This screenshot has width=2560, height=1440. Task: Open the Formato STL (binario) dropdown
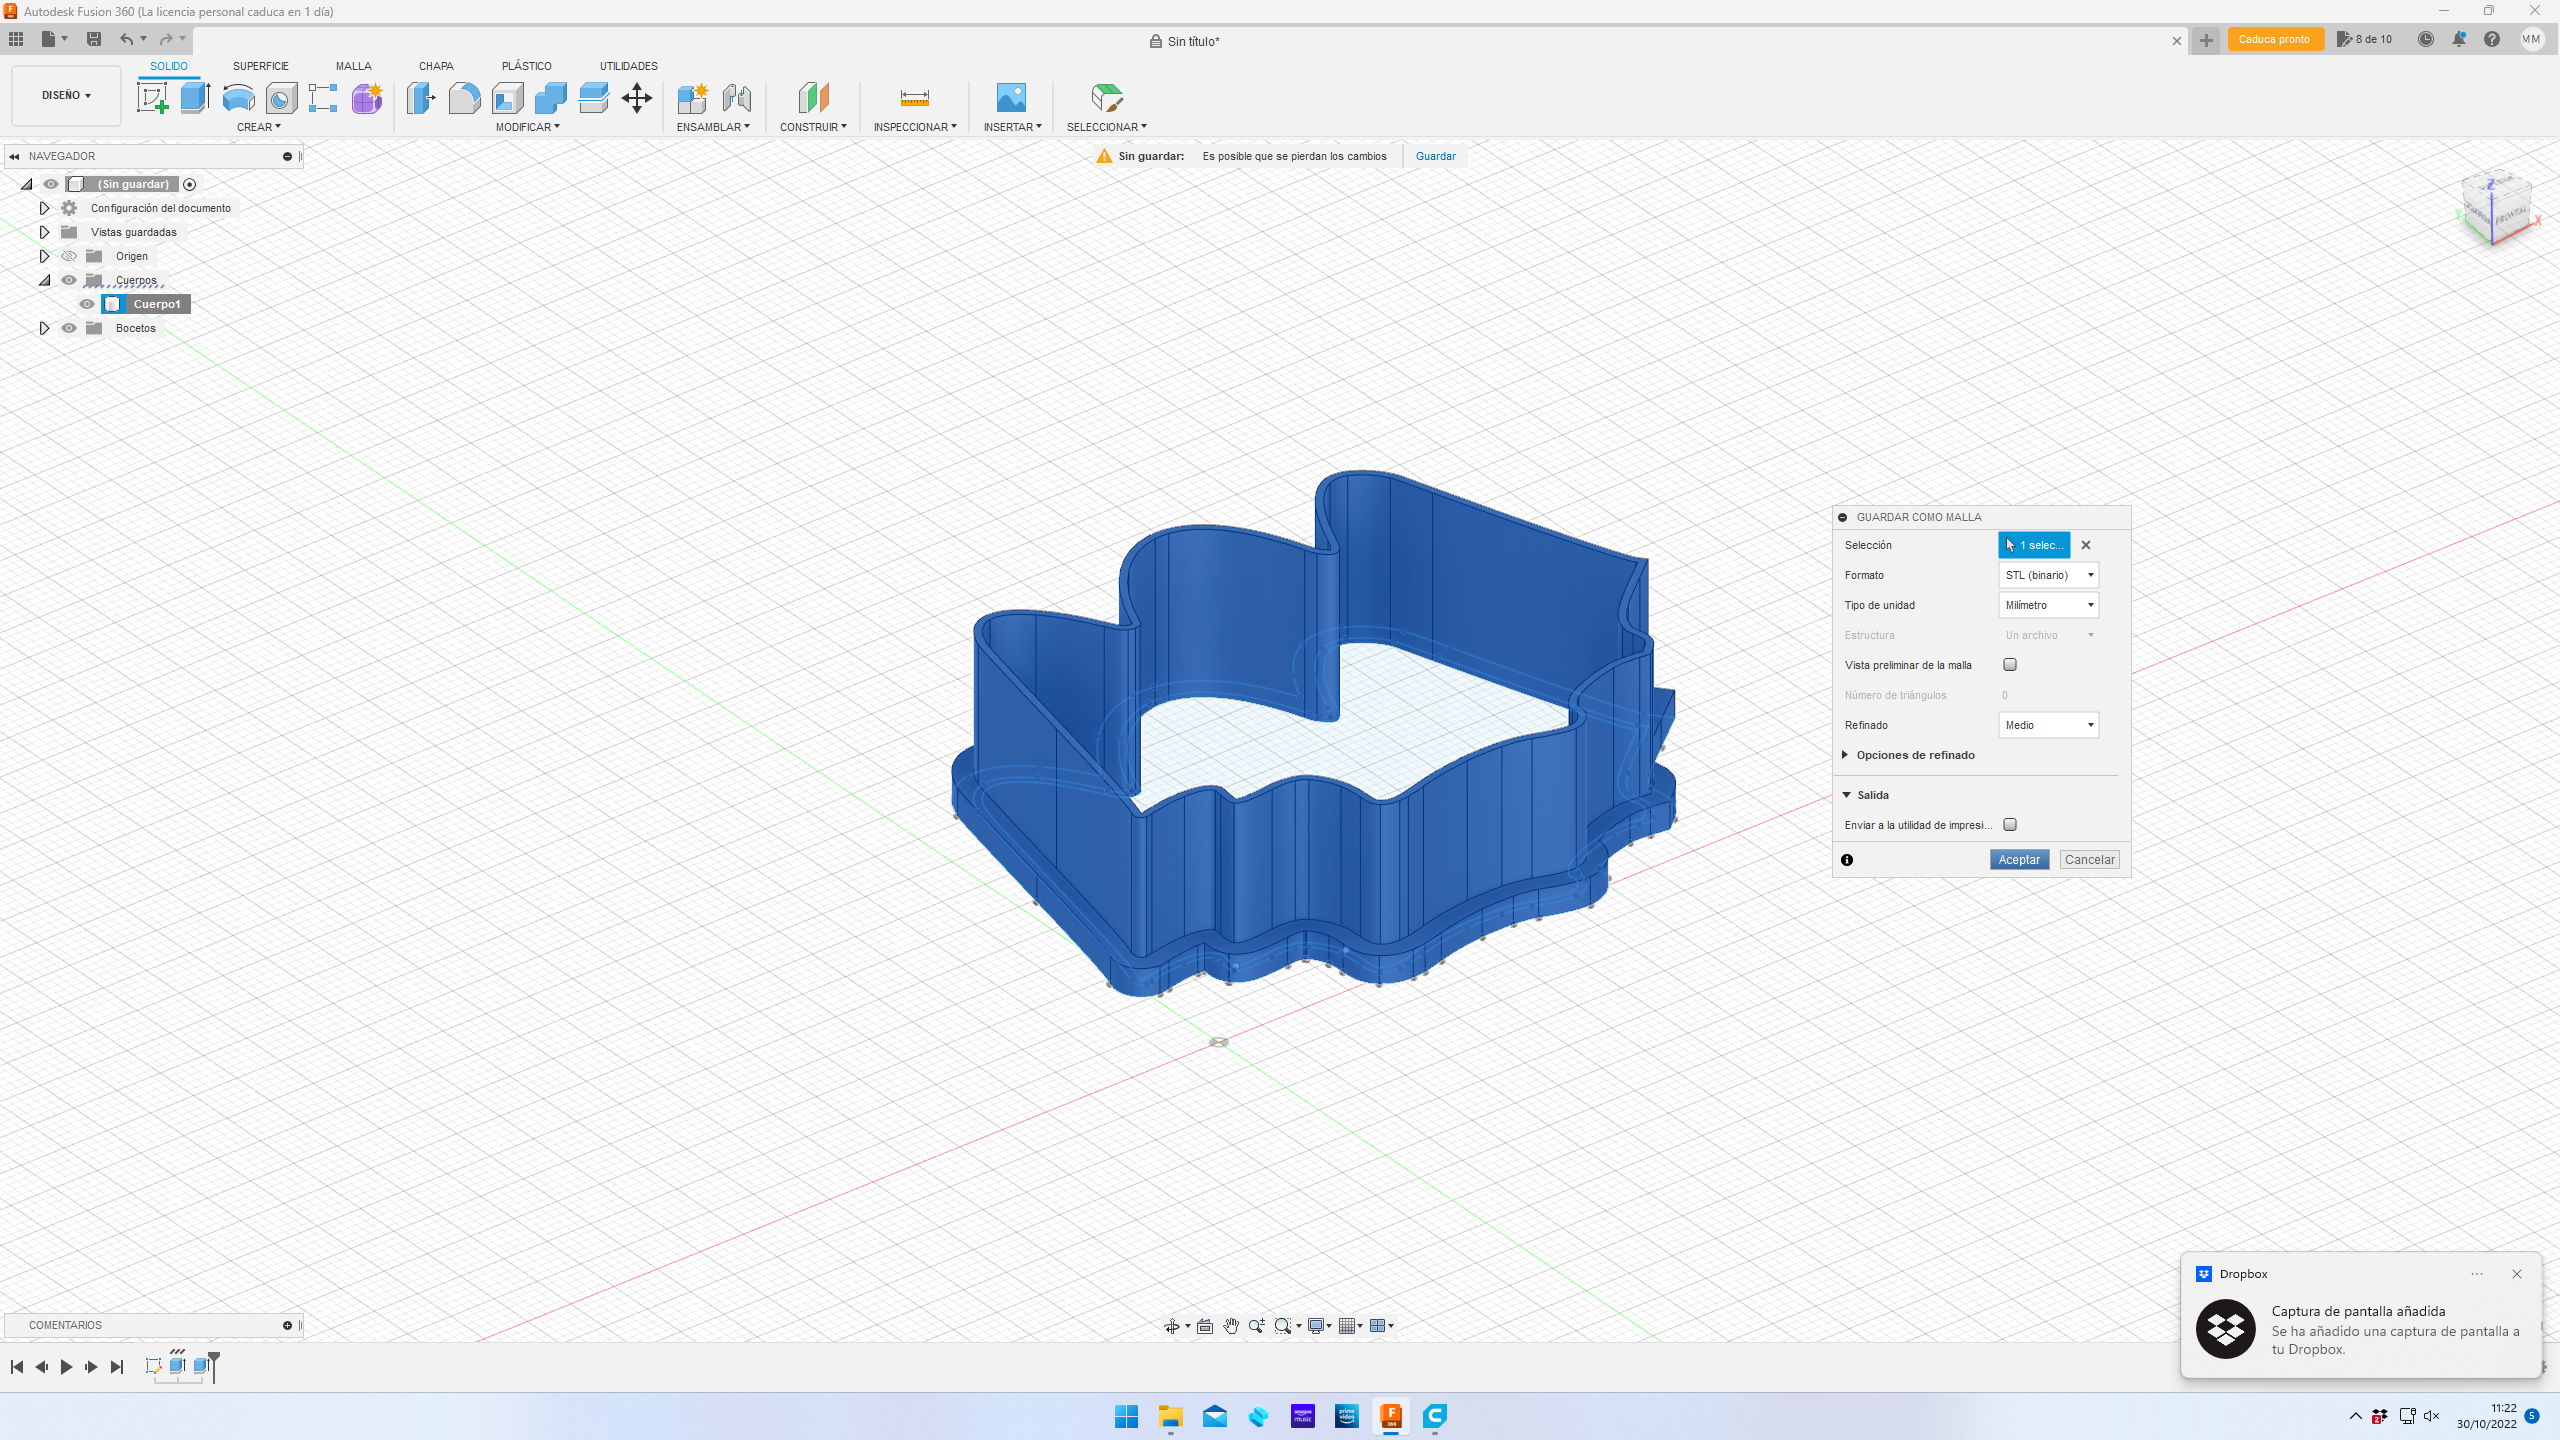pos(2048,575)
